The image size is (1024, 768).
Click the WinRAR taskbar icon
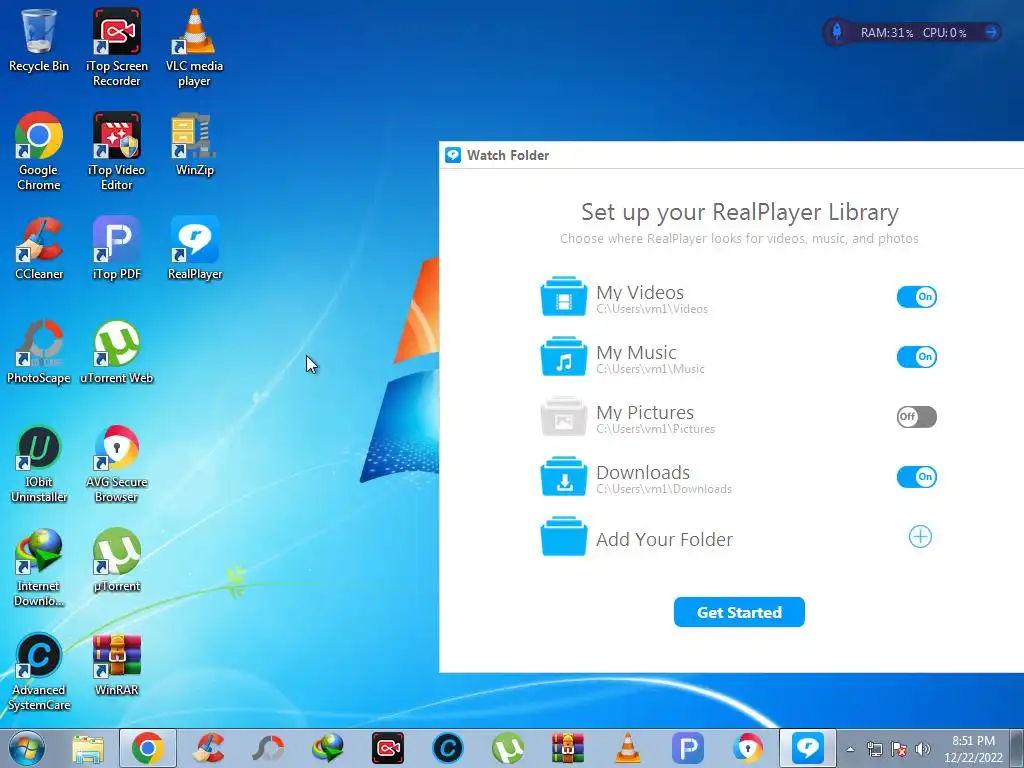pyautogui.click(x=568, y=748)
